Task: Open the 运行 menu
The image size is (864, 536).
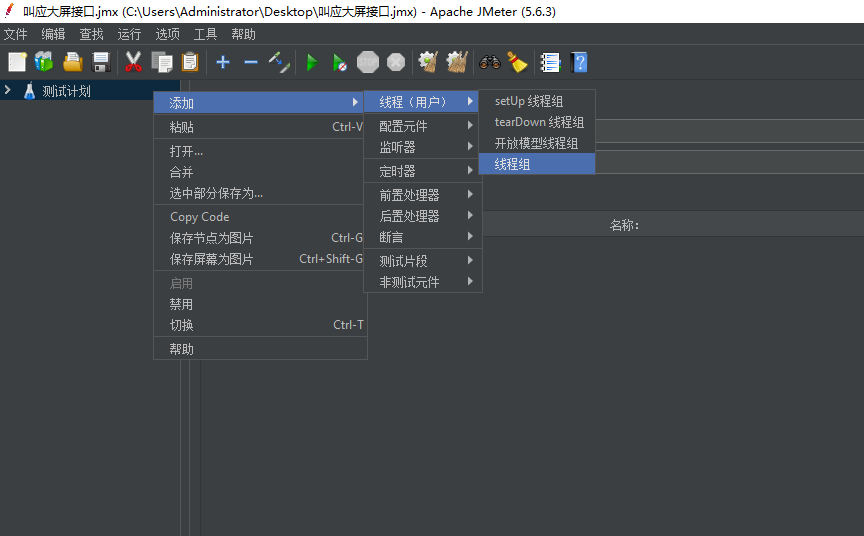Action: pyautogui.click(x=129, y=34)
